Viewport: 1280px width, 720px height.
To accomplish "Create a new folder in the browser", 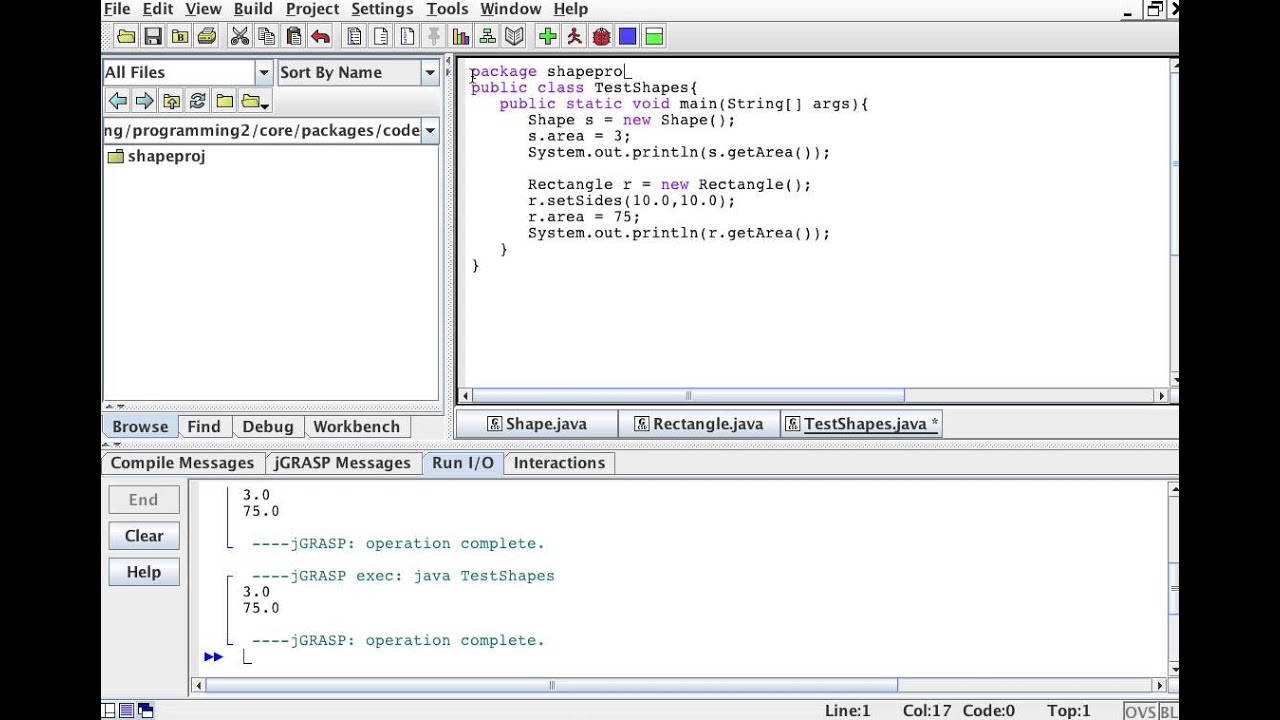I will (x=224, y=101).
